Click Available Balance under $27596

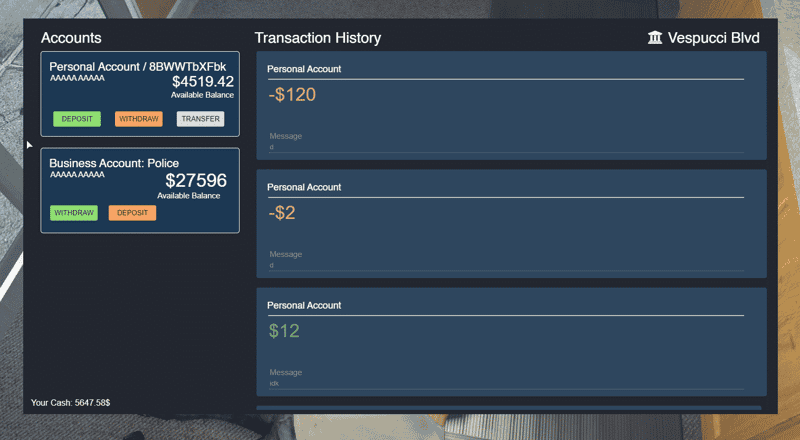tap(189, 195)
